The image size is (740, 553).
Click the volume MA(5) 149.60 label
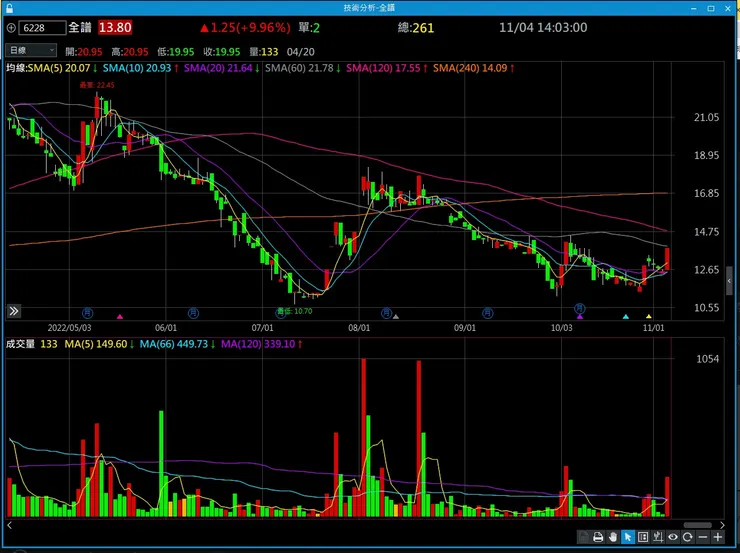[96, 344]
